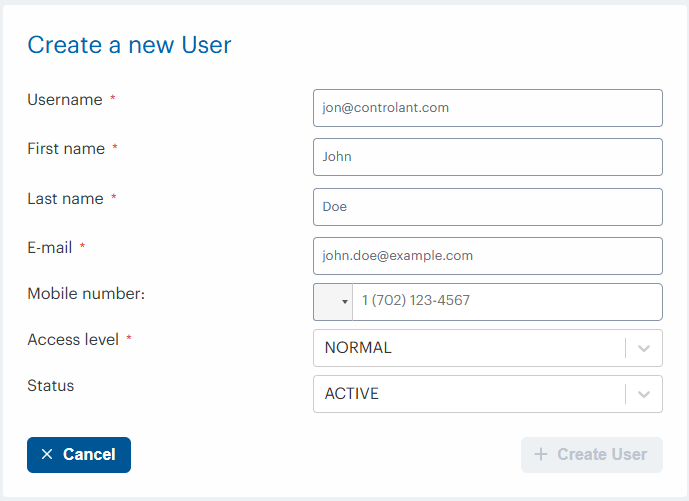Click the E-mail field label
Viewport: 689px width, 501px height.
click(x=49, y=247)
